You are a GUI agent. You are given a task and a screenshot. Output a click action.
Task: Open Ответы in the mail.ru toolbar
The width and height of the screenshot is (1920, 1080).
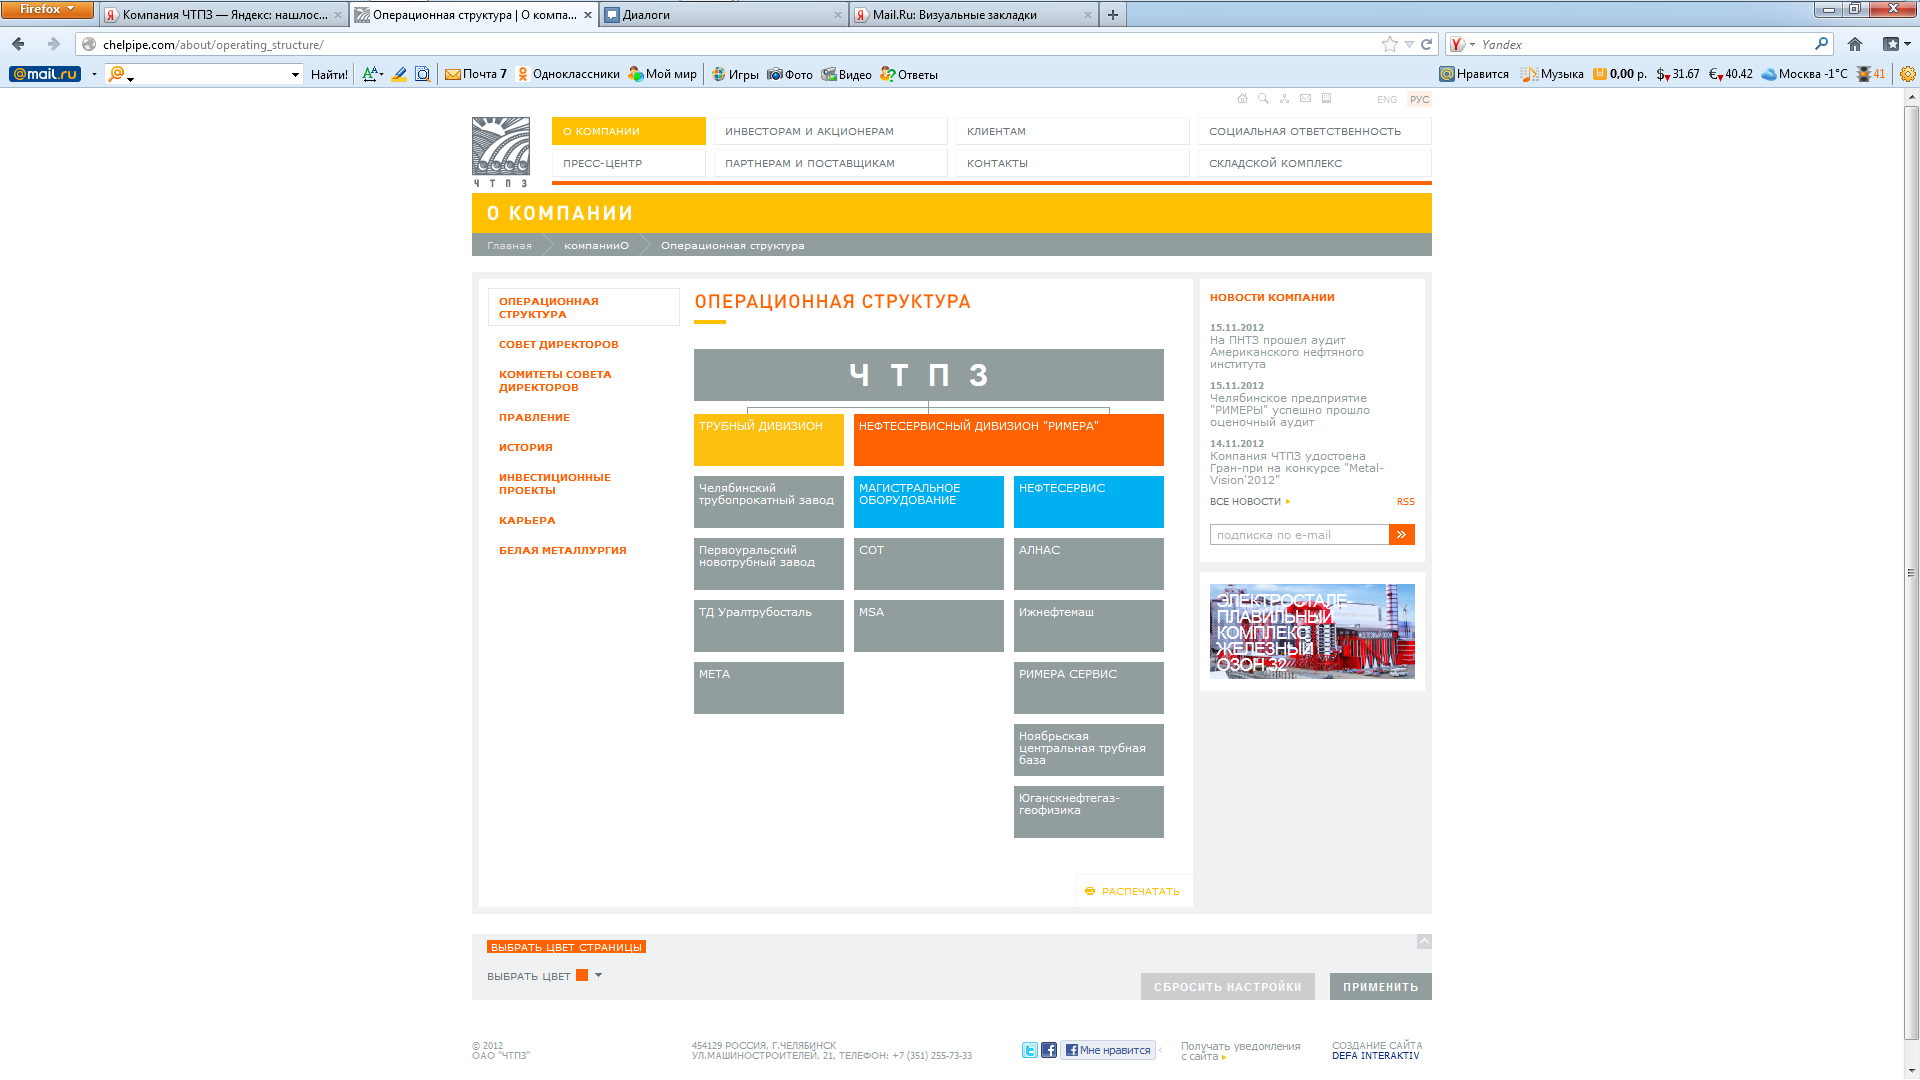point(909,74)
